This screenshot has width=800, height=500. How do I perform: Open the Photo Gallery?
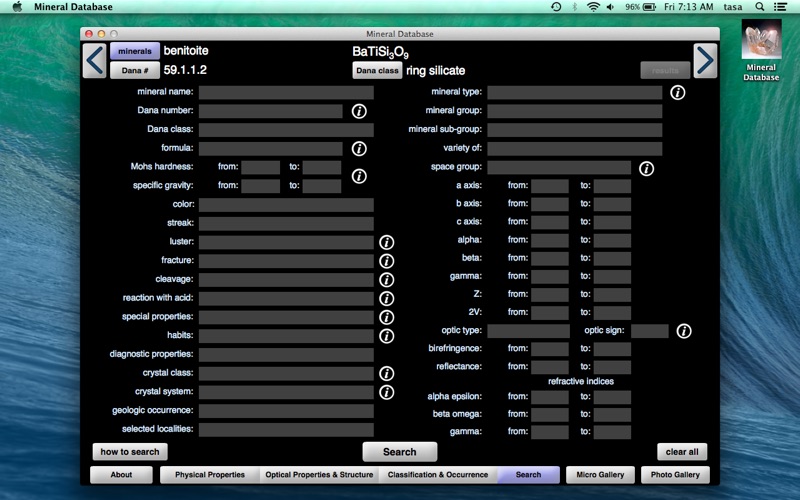[x=675, y=474]
